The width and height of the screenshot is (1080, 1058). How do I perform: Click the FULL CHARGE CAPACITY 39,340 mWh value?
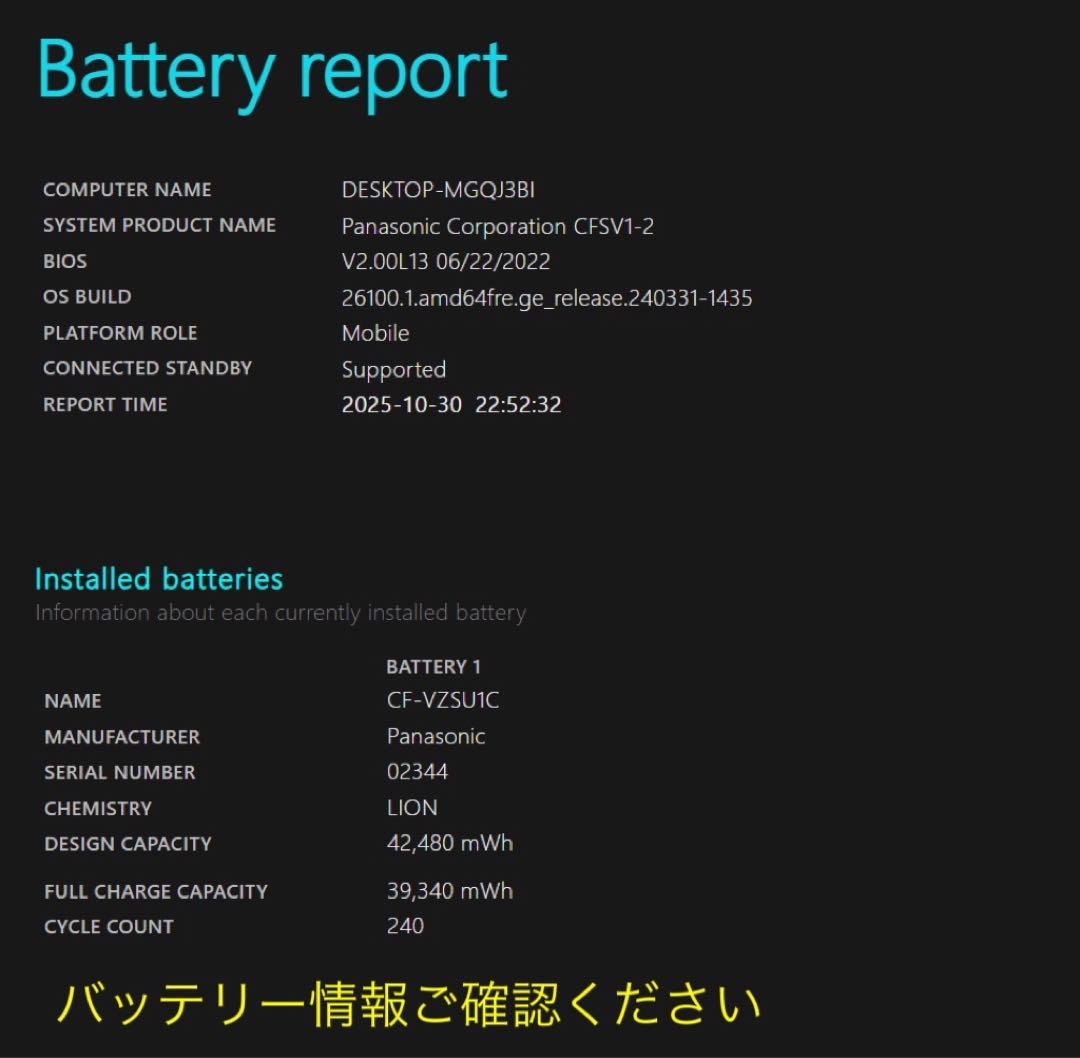point(448,890)
